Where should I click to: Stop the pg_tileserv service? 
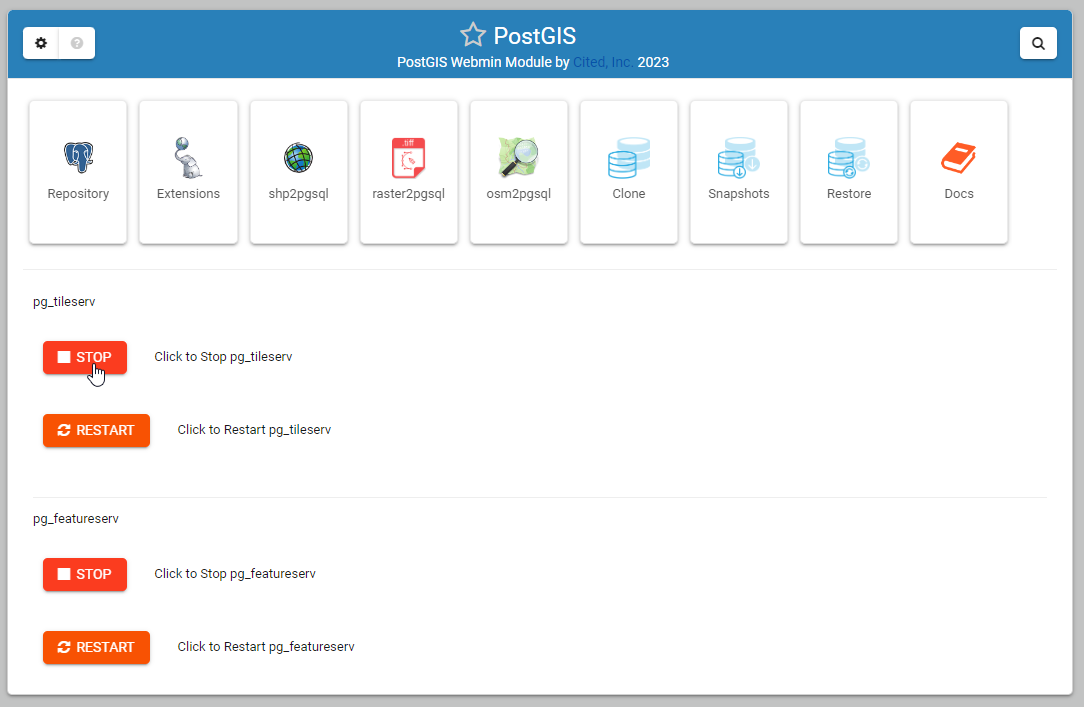pos(85,357)
